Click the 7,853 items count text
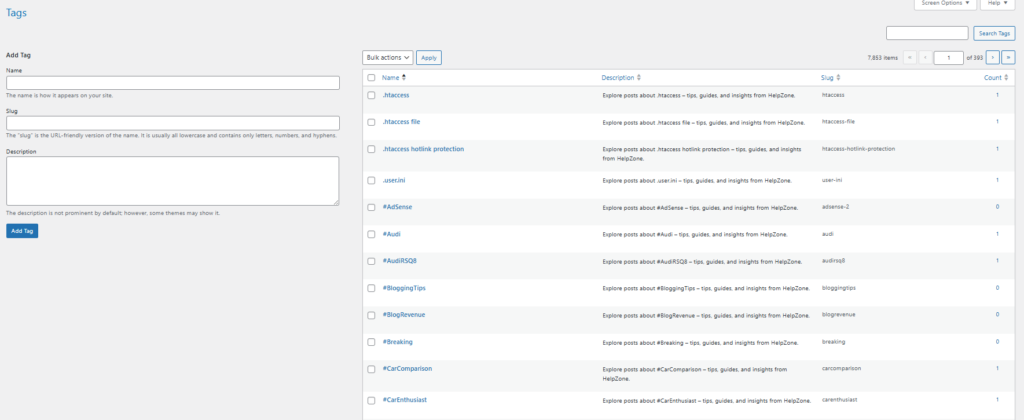Image resolution: width=1024 pixels, height=420 pixels. [x=882, y=58]
